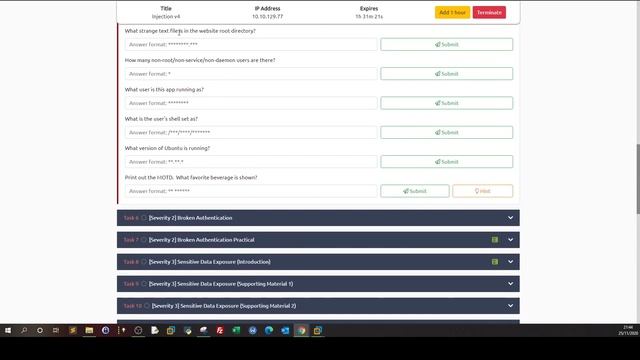
Task: Open the Windows Start menu
Action: [x=8, y=331]
